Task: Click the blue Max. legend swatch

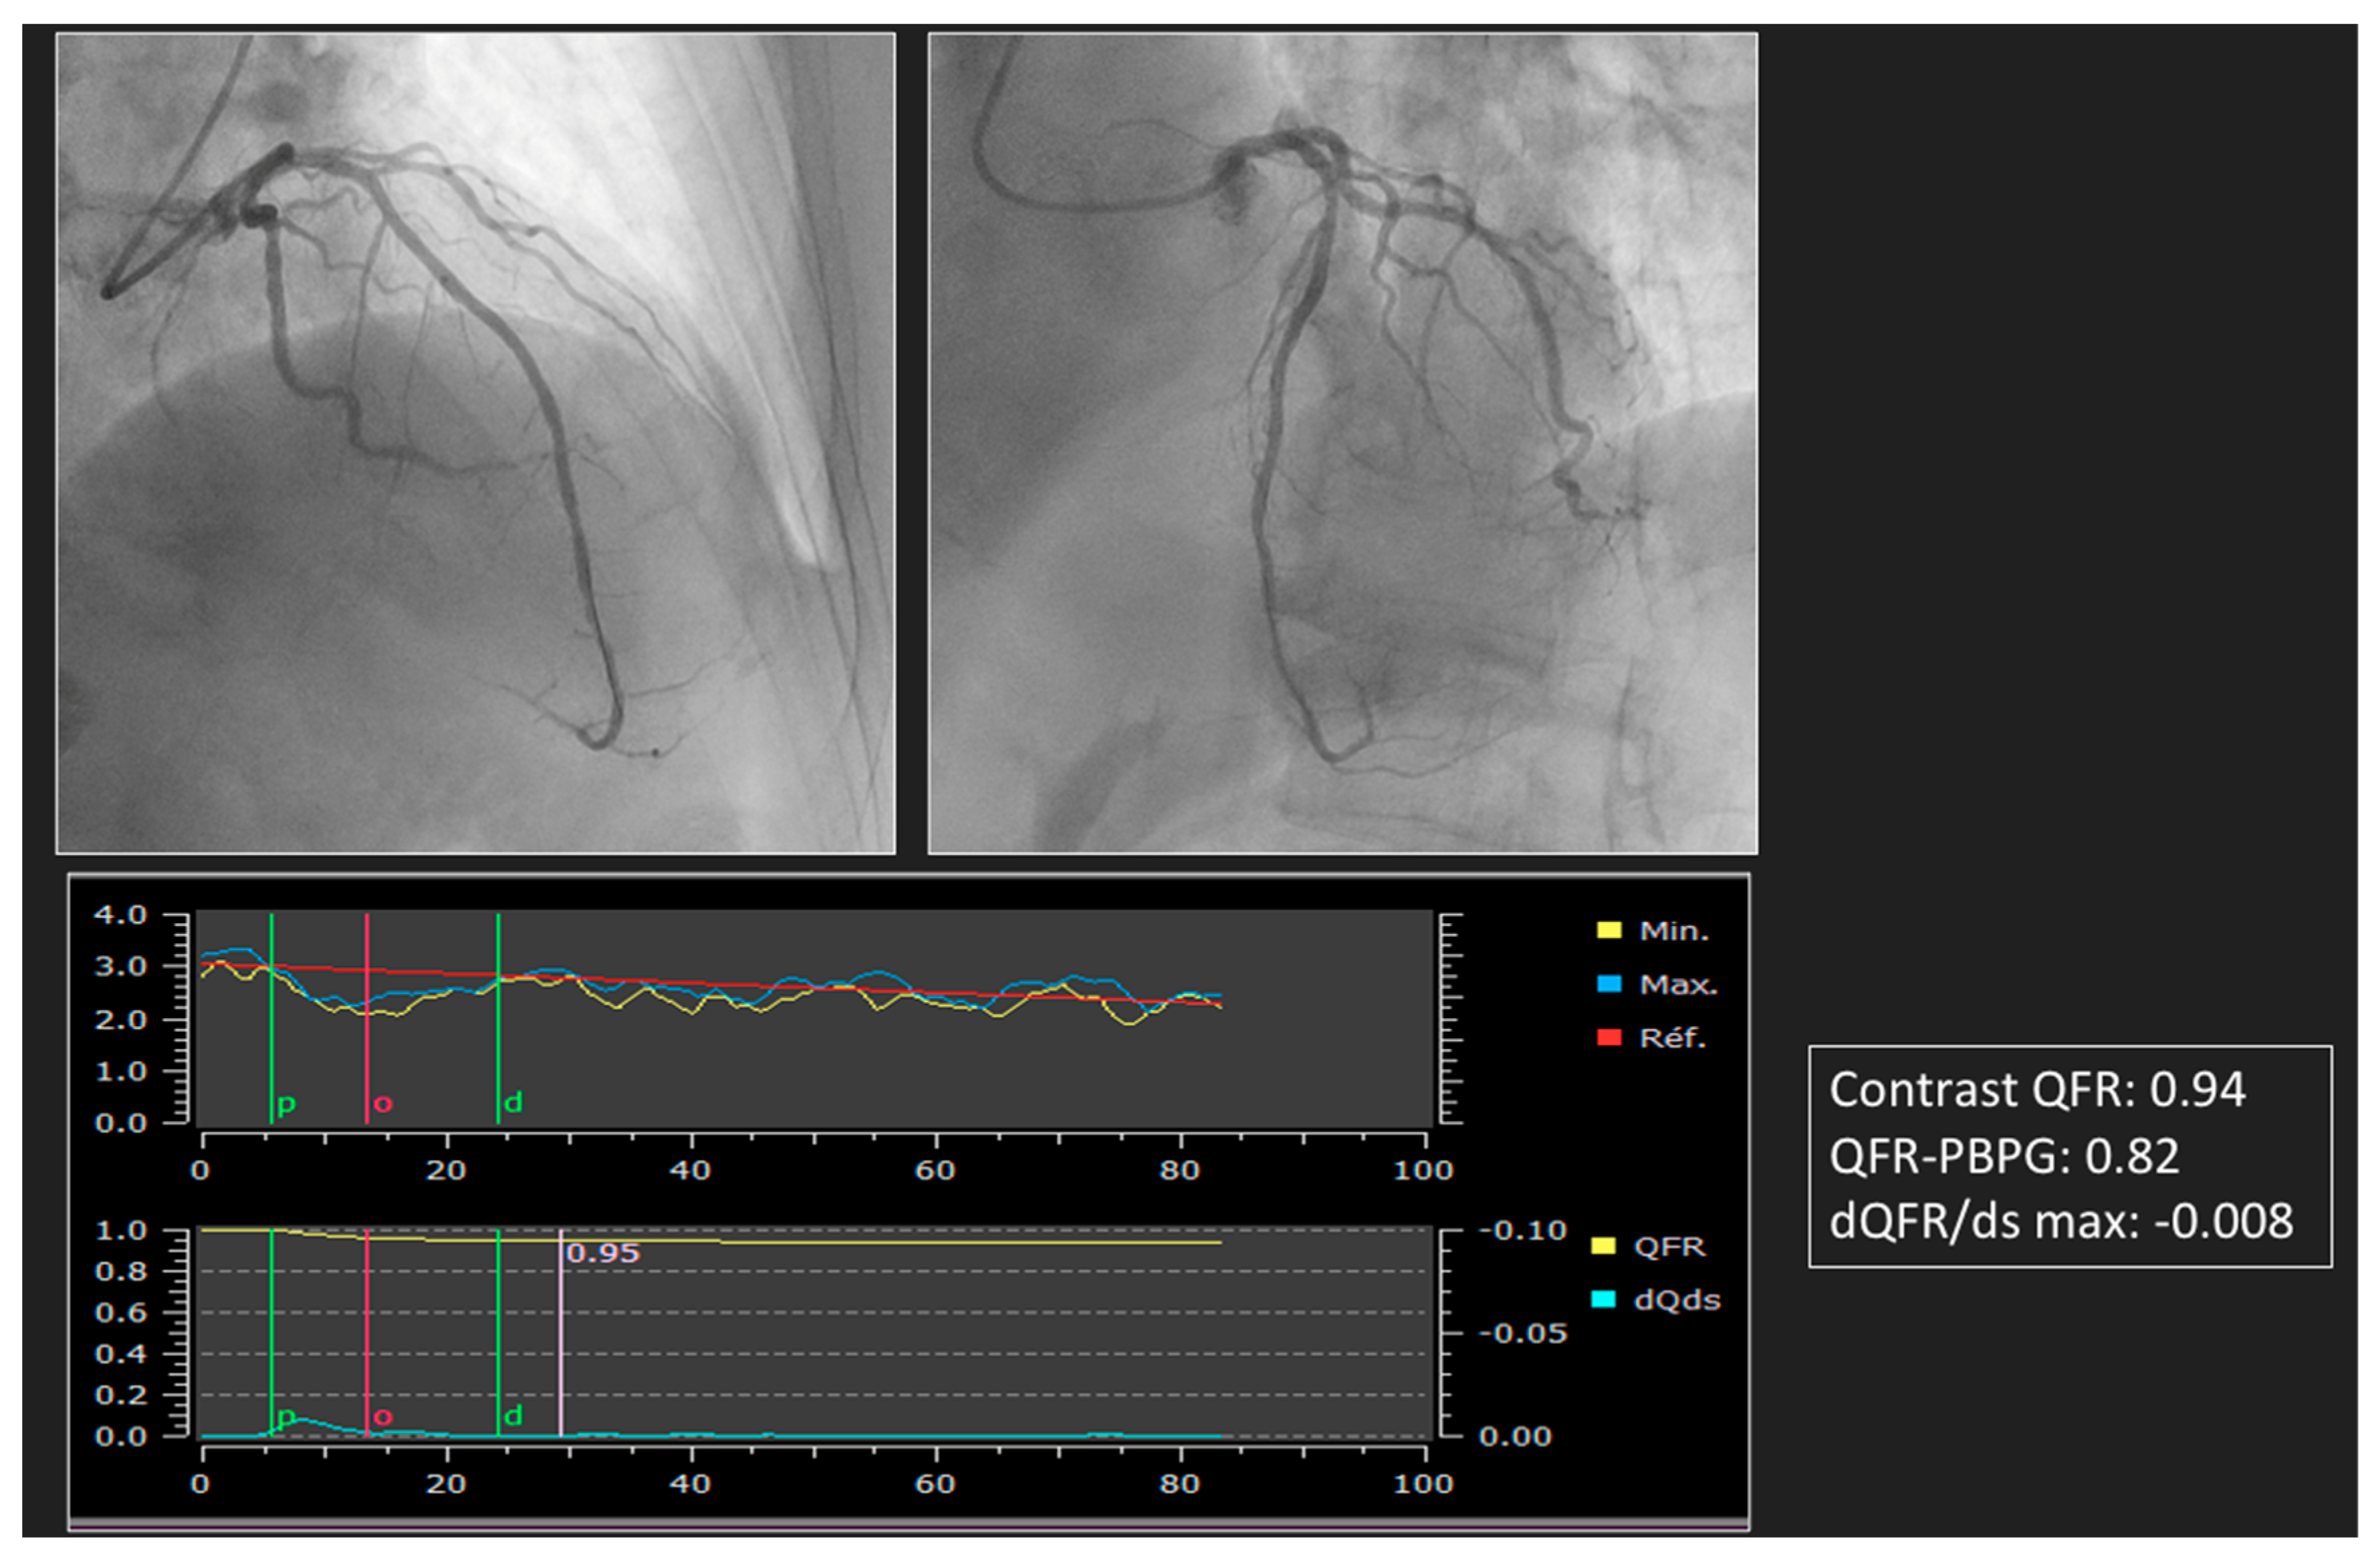Action: coord(1608,984)
